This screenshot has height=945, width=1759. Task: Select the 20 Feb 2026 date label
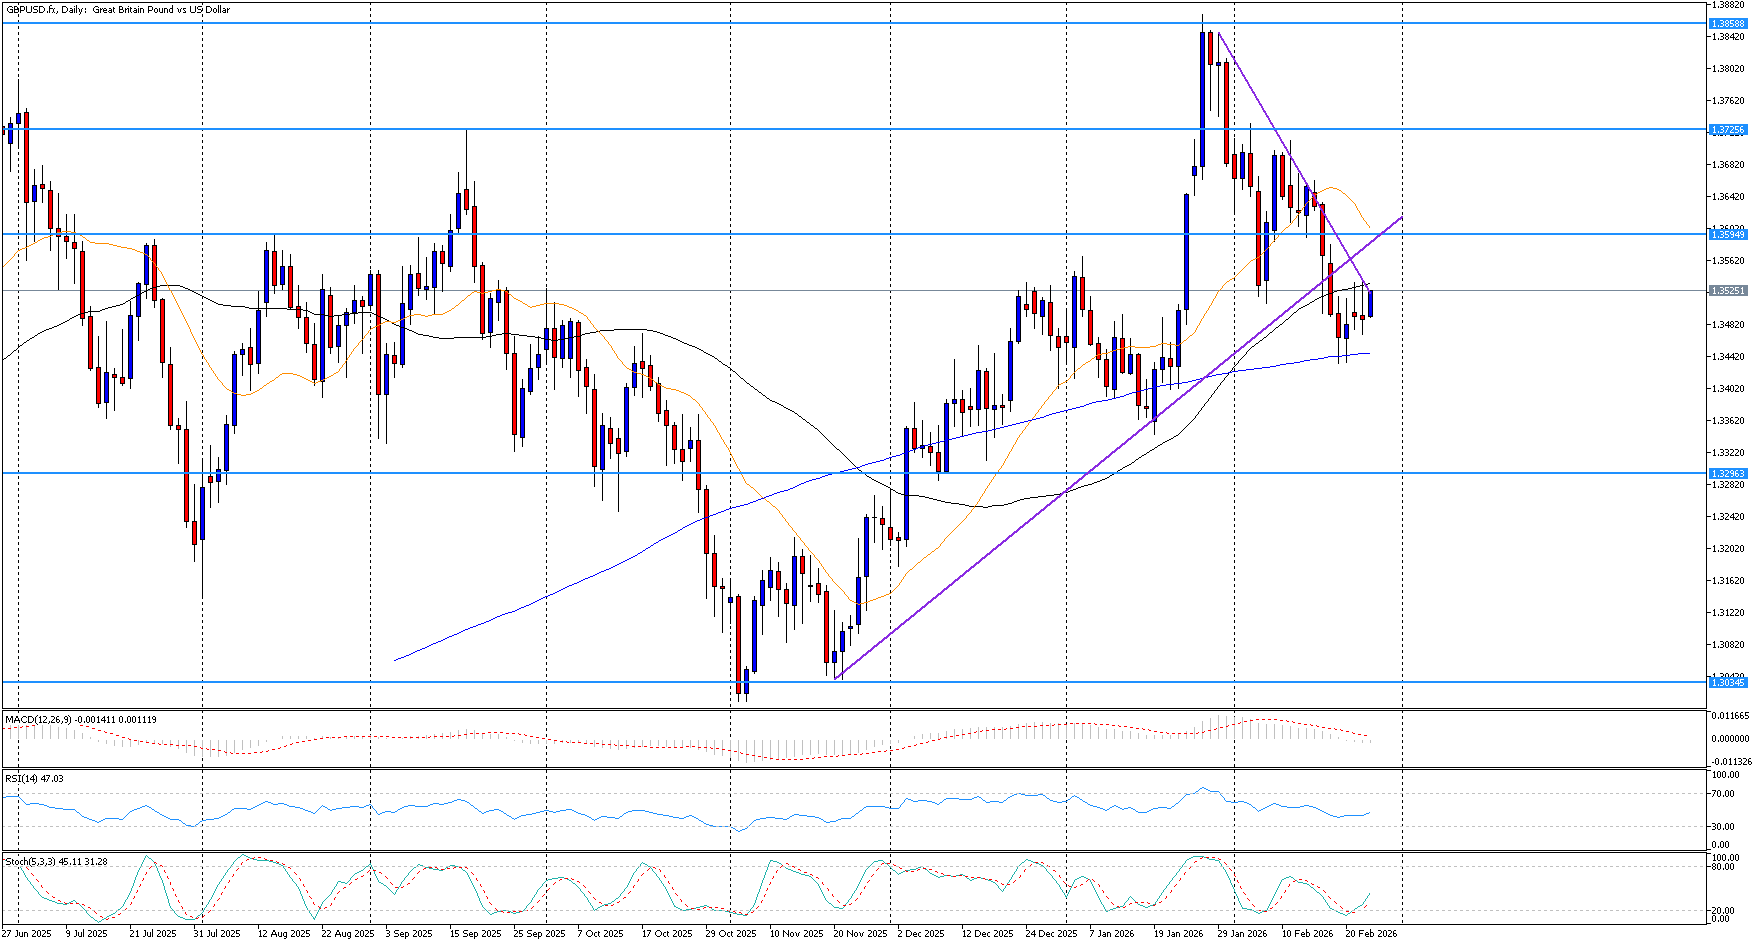coord(1371,933)
